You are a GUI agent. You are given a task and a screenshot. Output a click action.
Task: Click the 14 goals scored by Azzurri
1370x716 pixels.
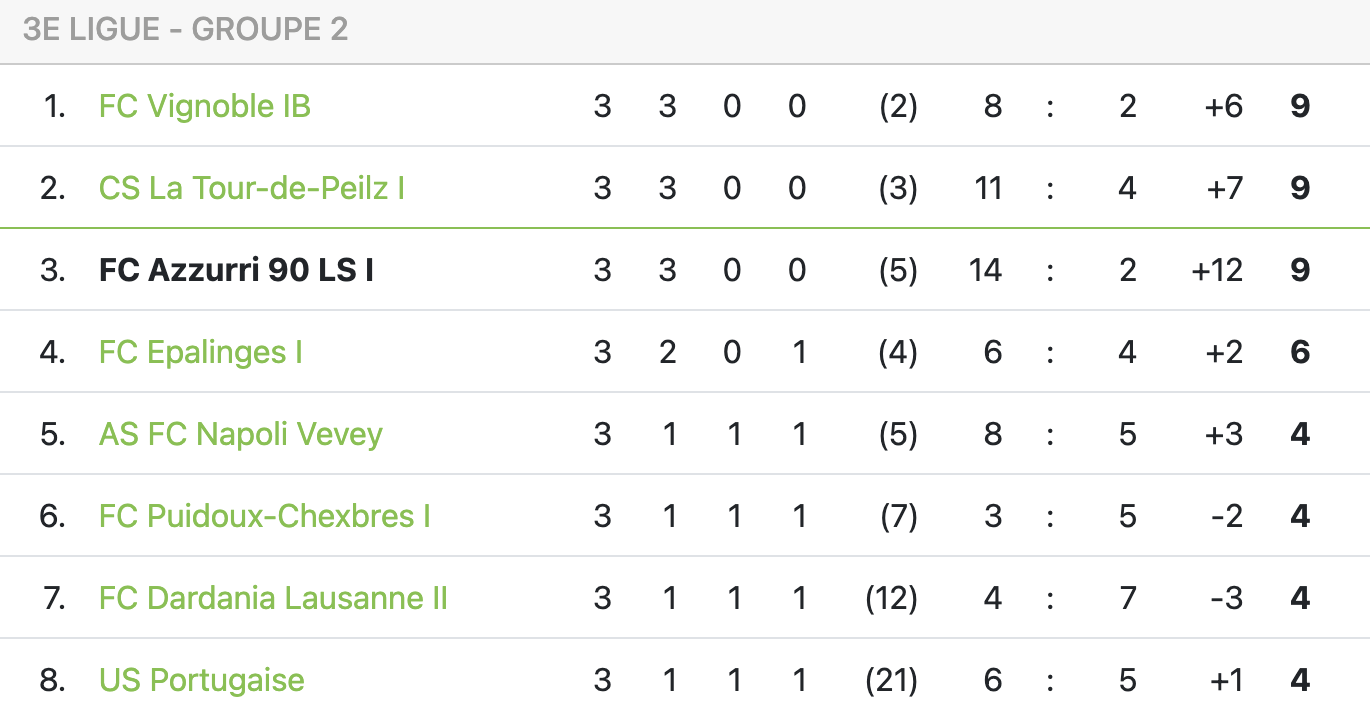click(x=985, y=270)
